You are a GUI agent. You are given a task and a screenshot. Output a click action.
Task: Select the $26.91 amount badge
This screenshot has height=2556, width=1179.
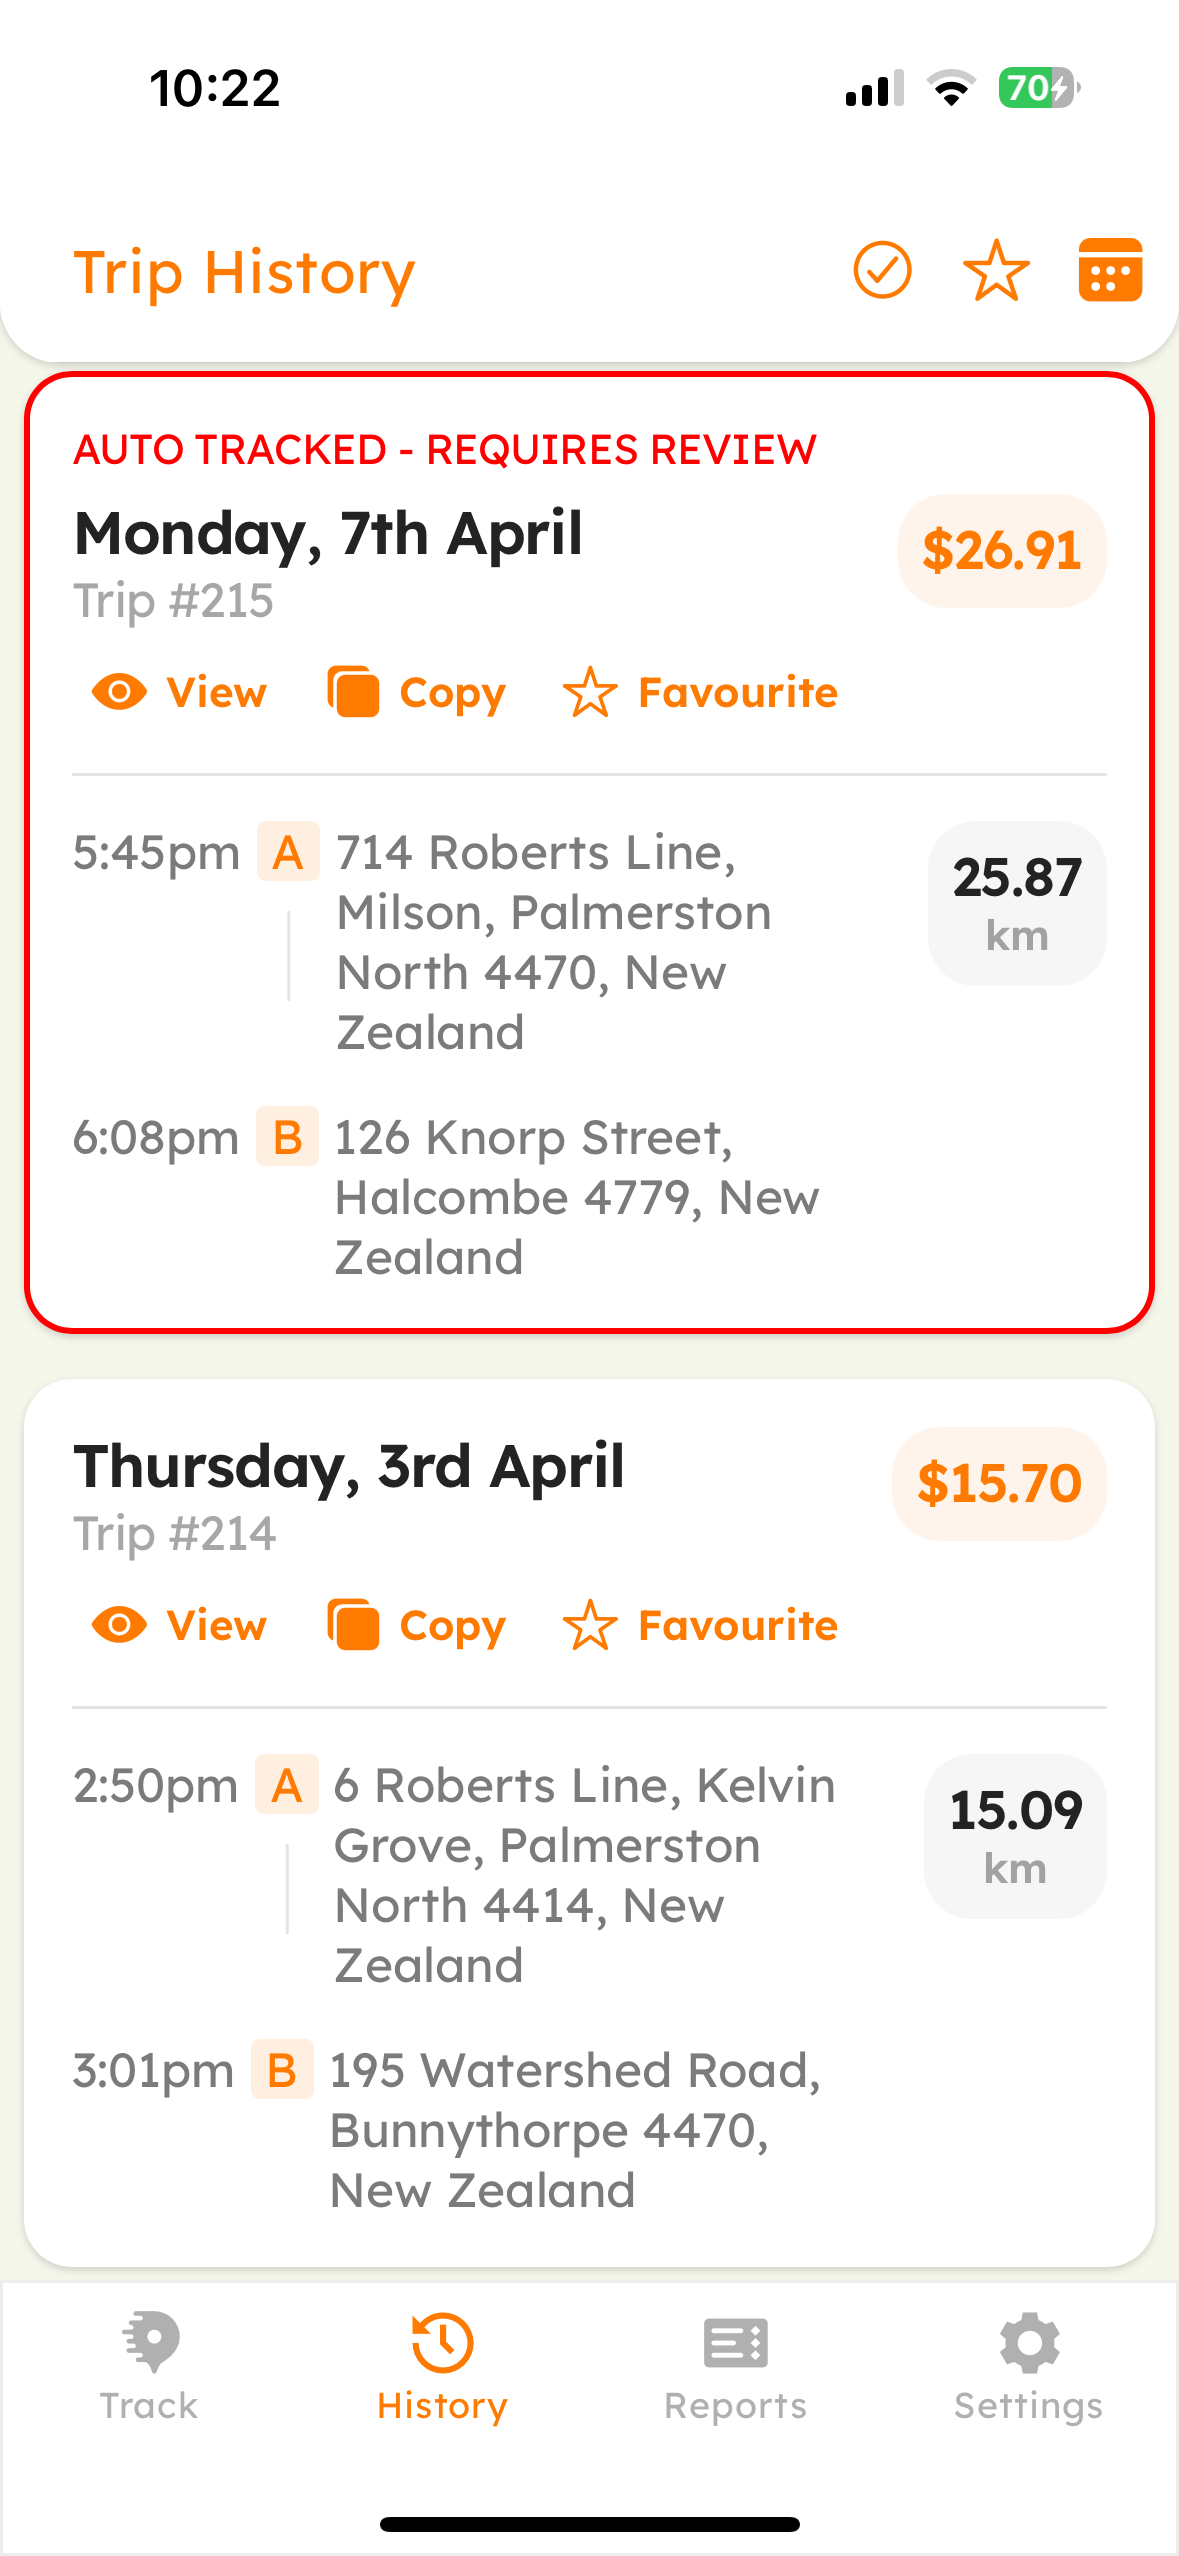(x=1002, y=551)
